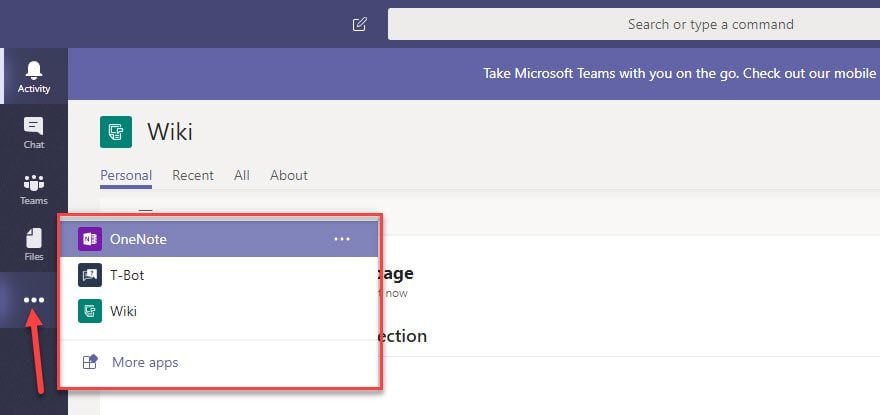Click the green Wiki icon in flyout
The image size is (880, 415).
(x=90, y=311)
